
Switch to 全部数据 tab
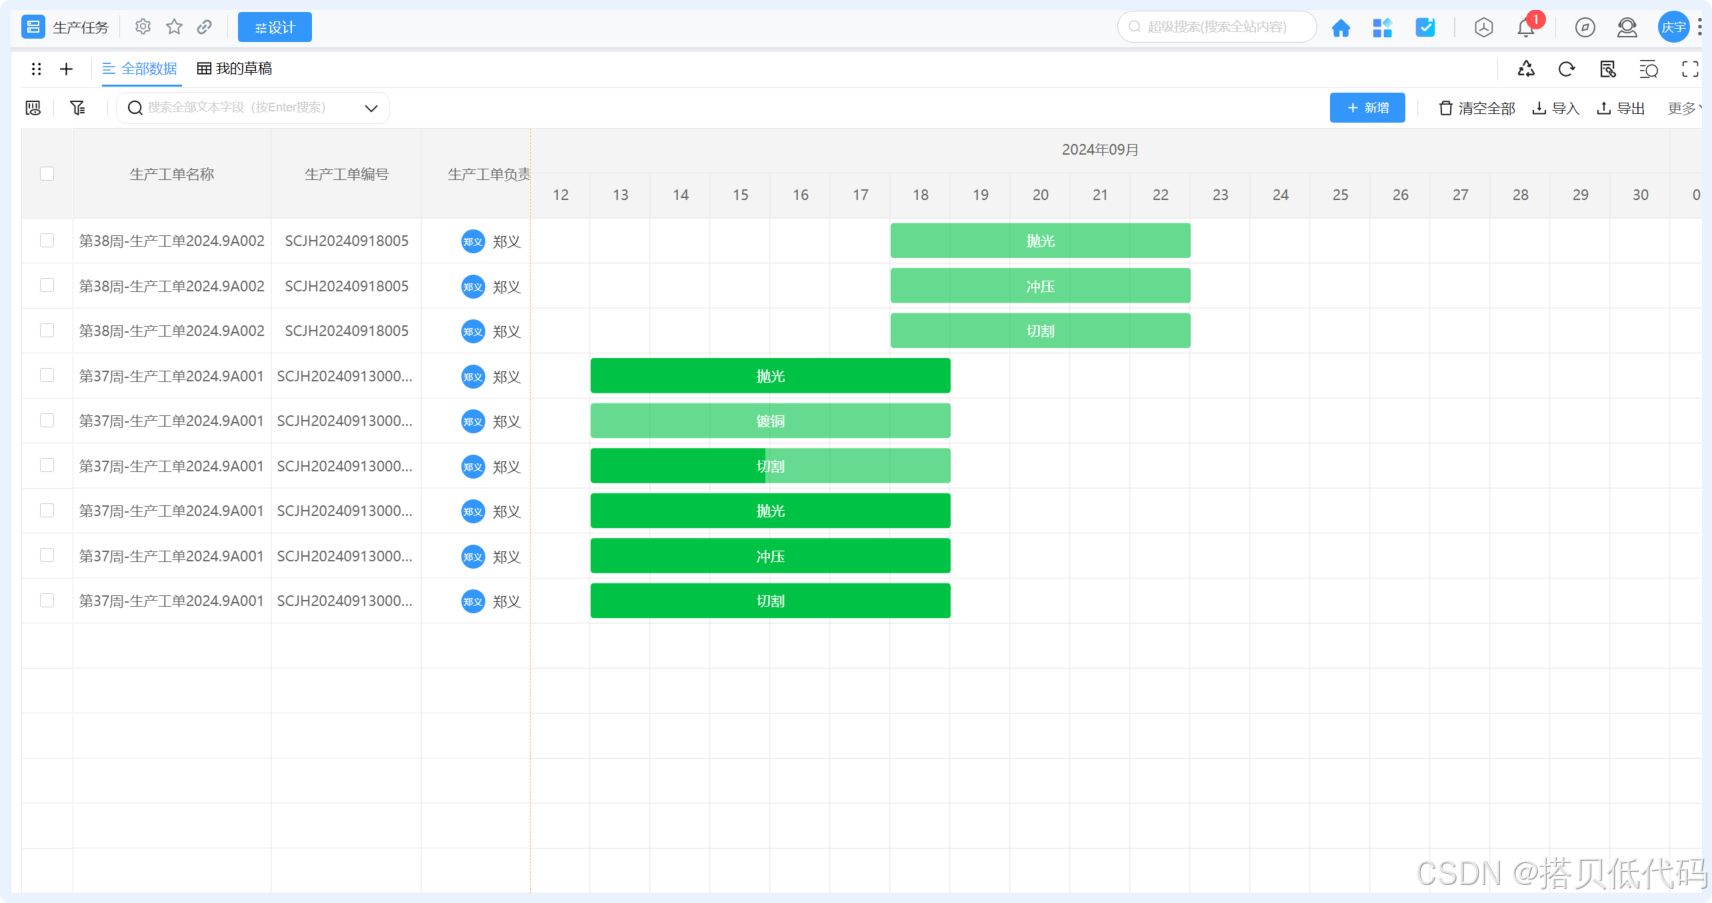pyautogui.click(x=140, y=69)
